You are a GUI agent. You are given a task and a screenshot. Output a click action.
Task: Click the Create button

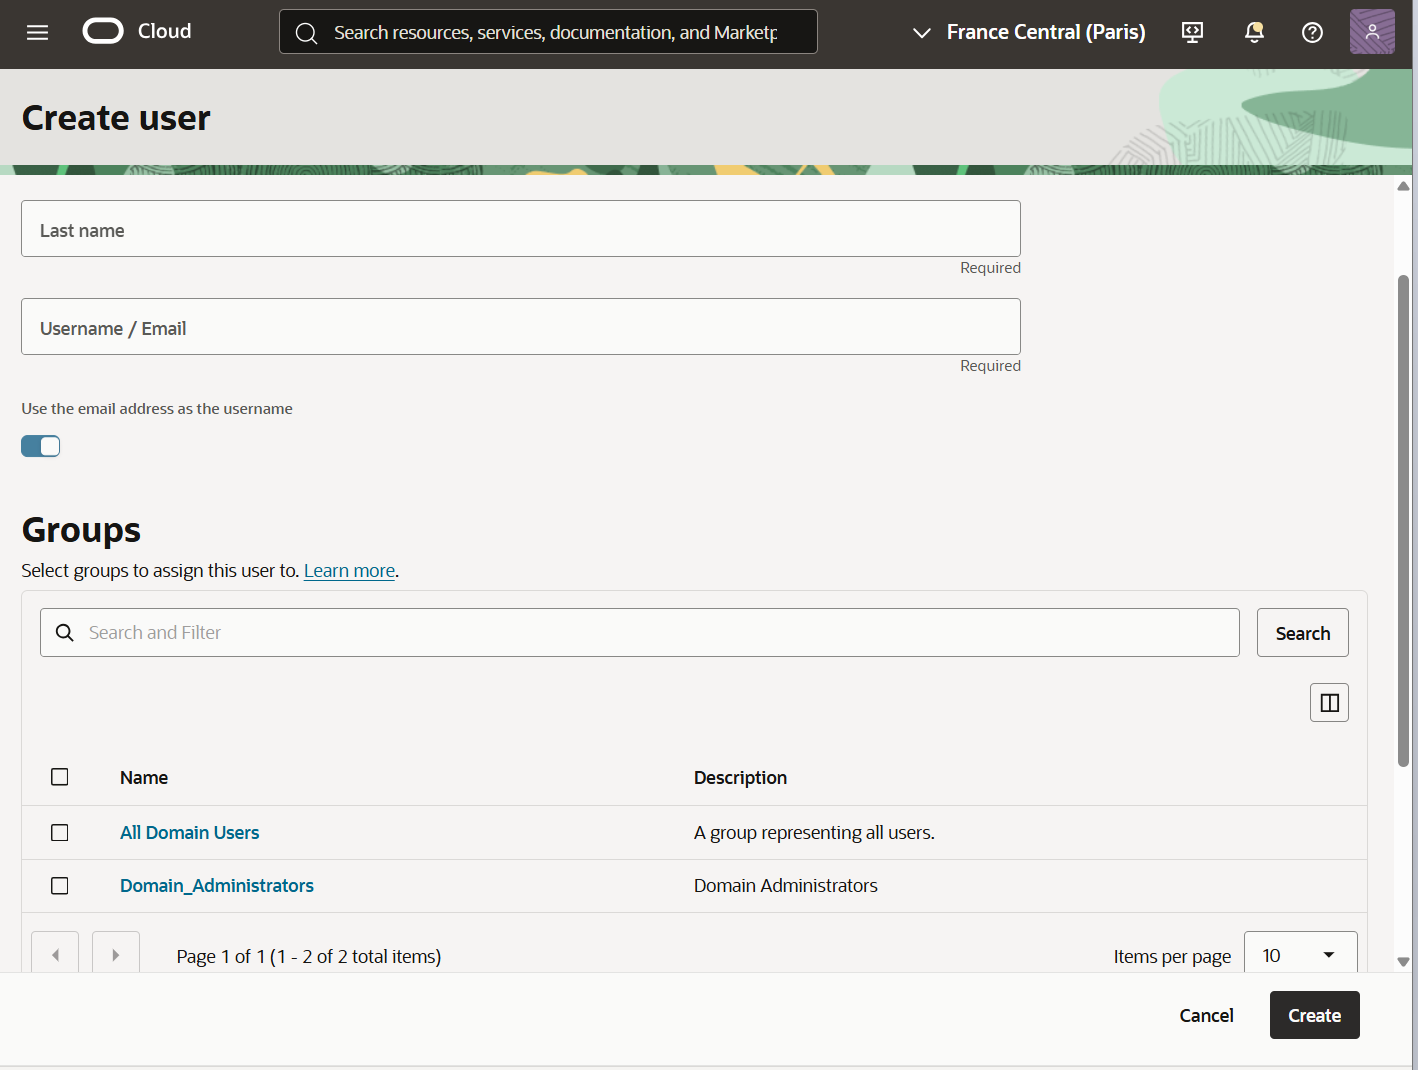[1314, 1015]
